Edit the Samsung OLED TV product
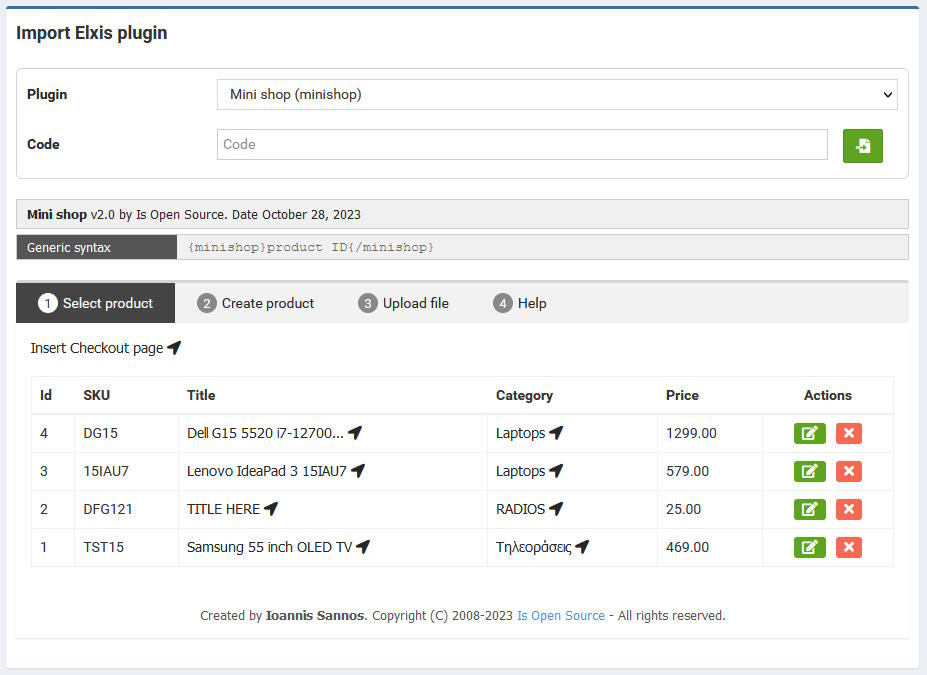The width and height of the screenshot is (927, 675). (809, 547)
